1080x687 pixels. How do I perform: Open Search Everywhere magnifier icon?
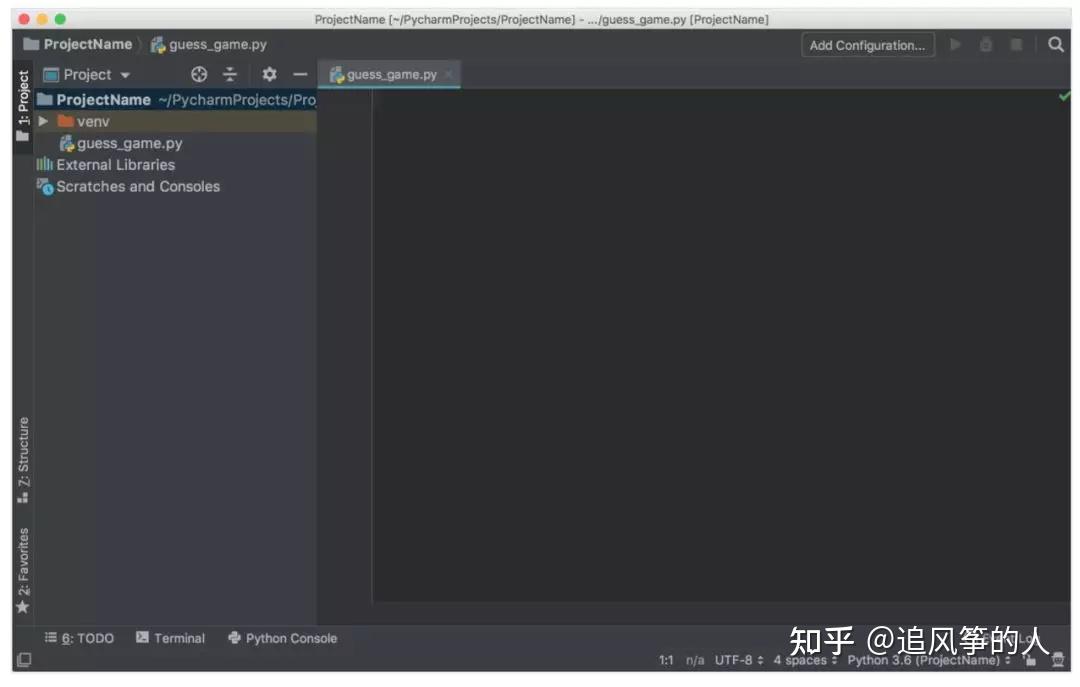pos(1057,44)
